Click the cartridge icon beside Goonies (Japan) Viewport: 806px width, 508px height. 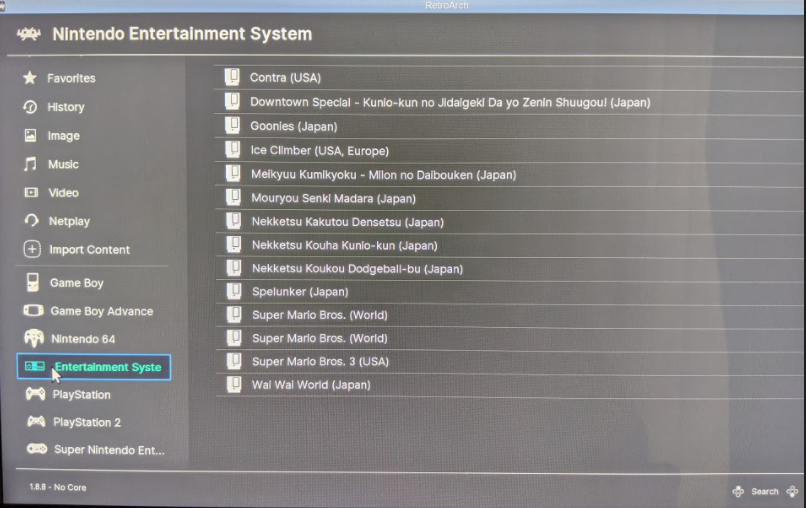[x=233, y=125]
